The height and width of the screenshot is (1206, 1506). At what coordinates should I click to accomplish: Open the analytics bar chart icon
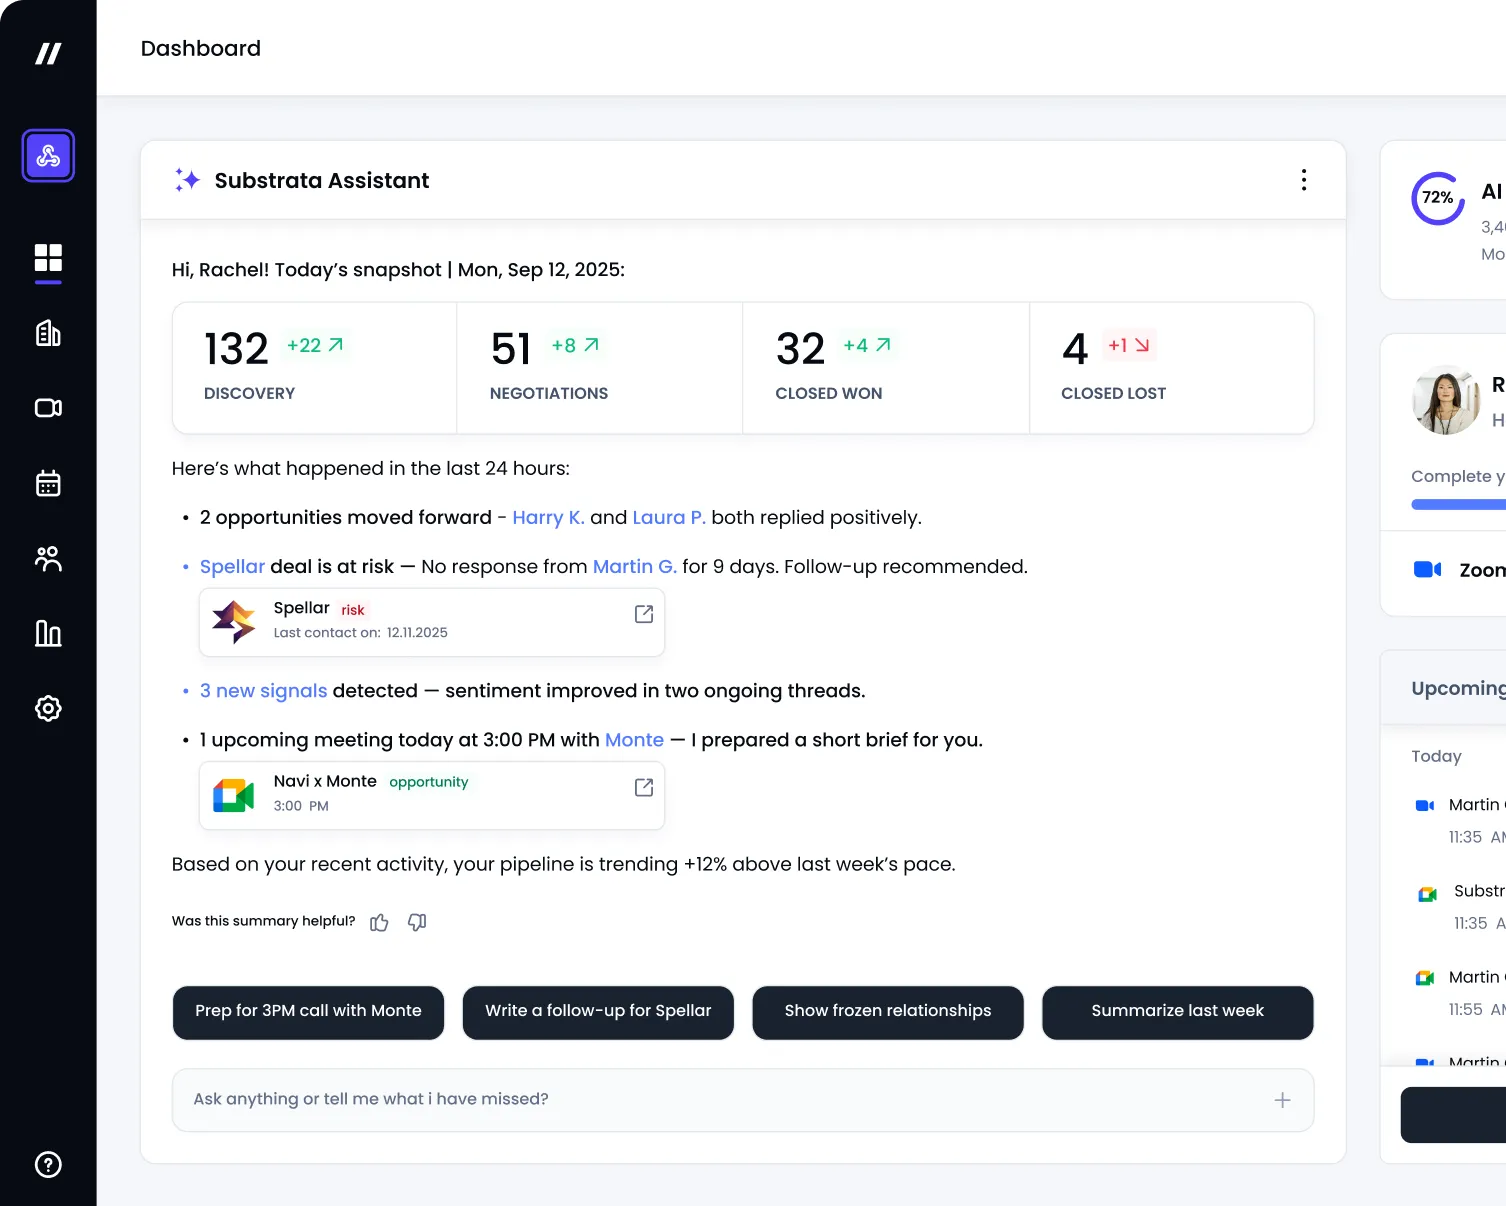pyautogui.click(x=47, y=633)
